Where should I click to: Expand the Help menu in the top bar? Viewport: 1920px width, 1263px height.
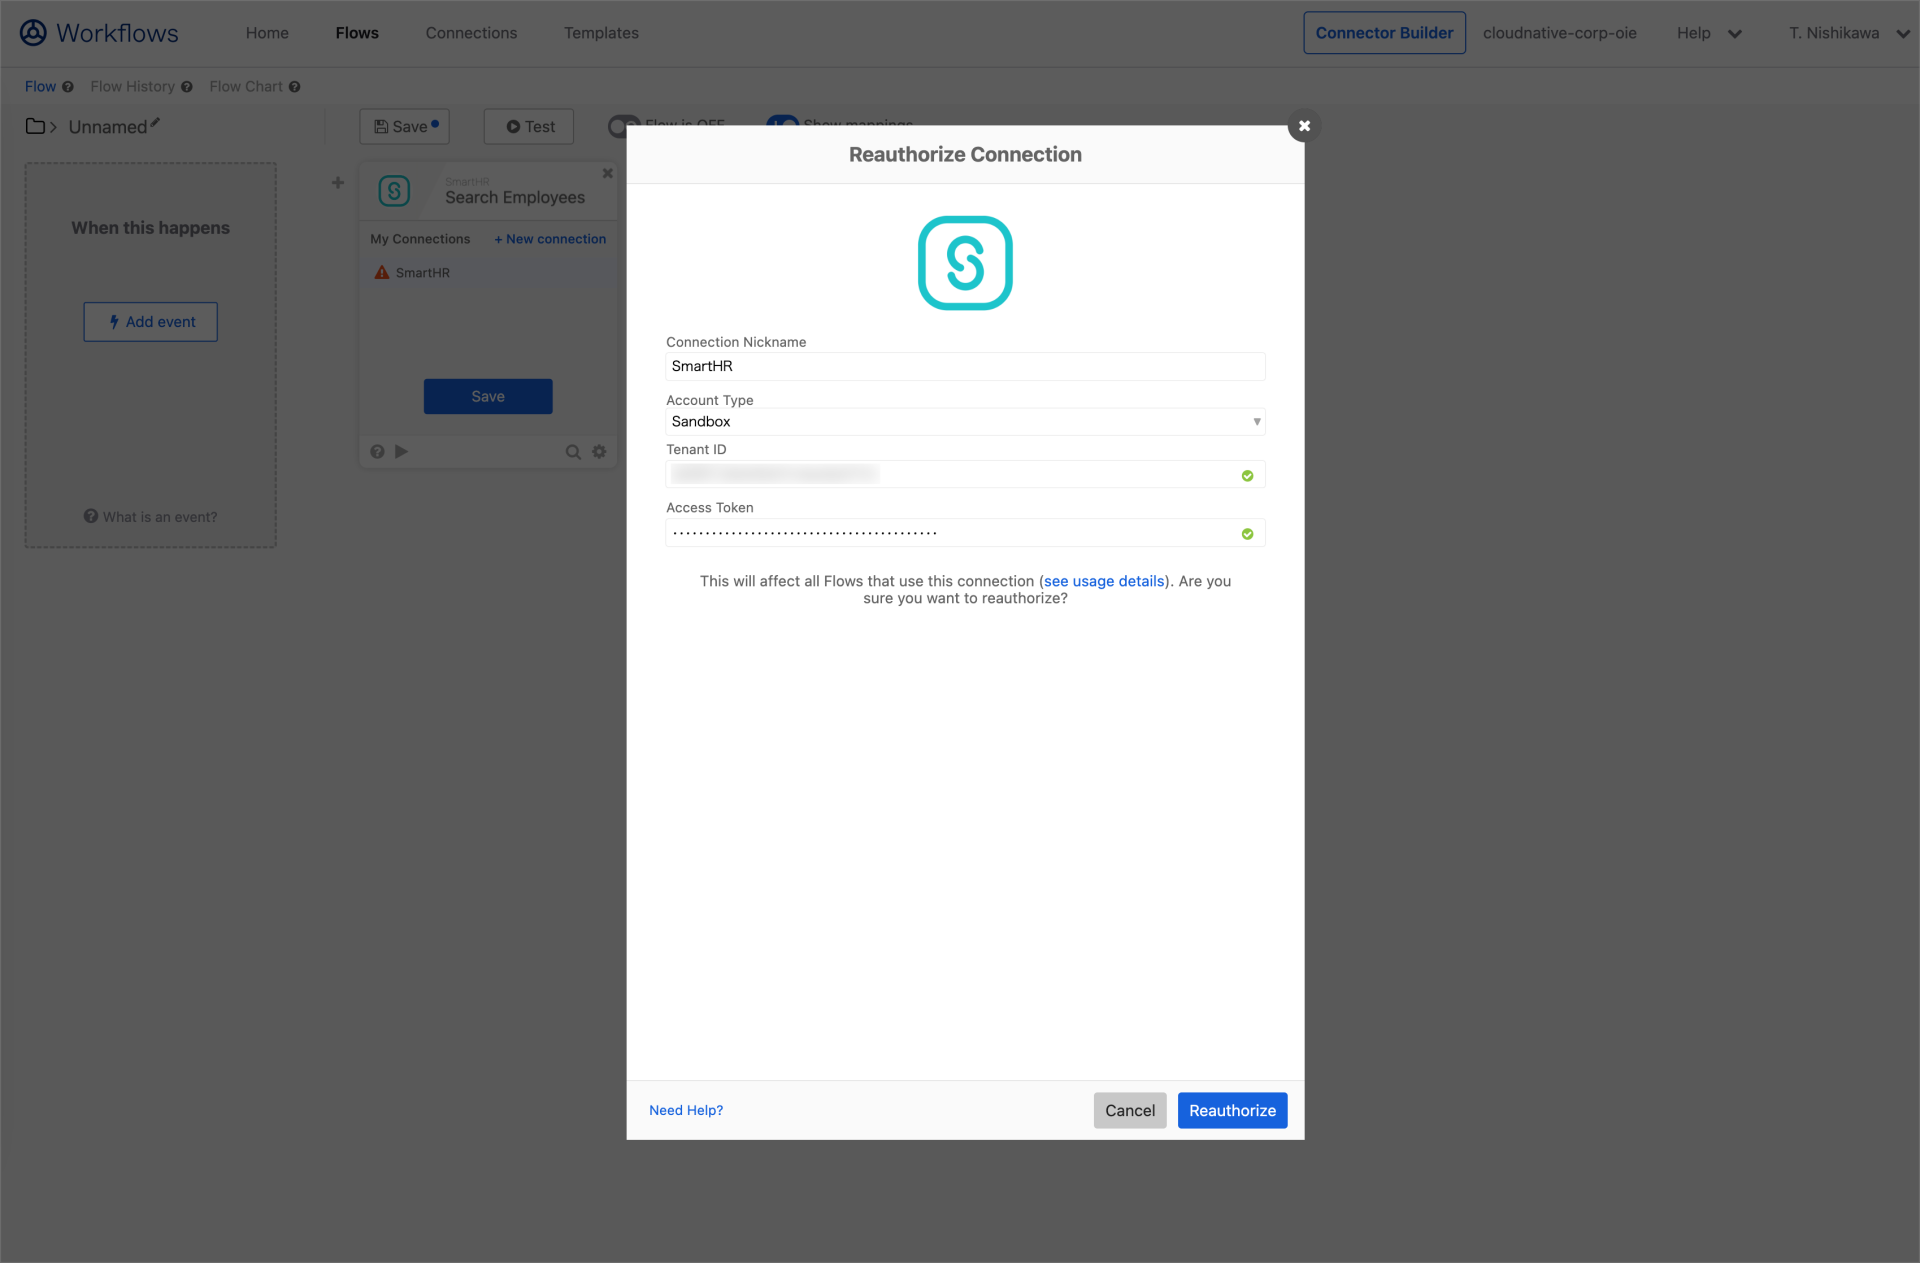coord(1709,32)
